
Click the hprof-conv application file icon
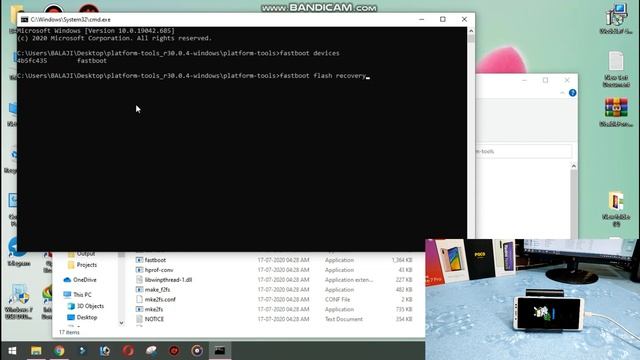click(x=139, y=270)
